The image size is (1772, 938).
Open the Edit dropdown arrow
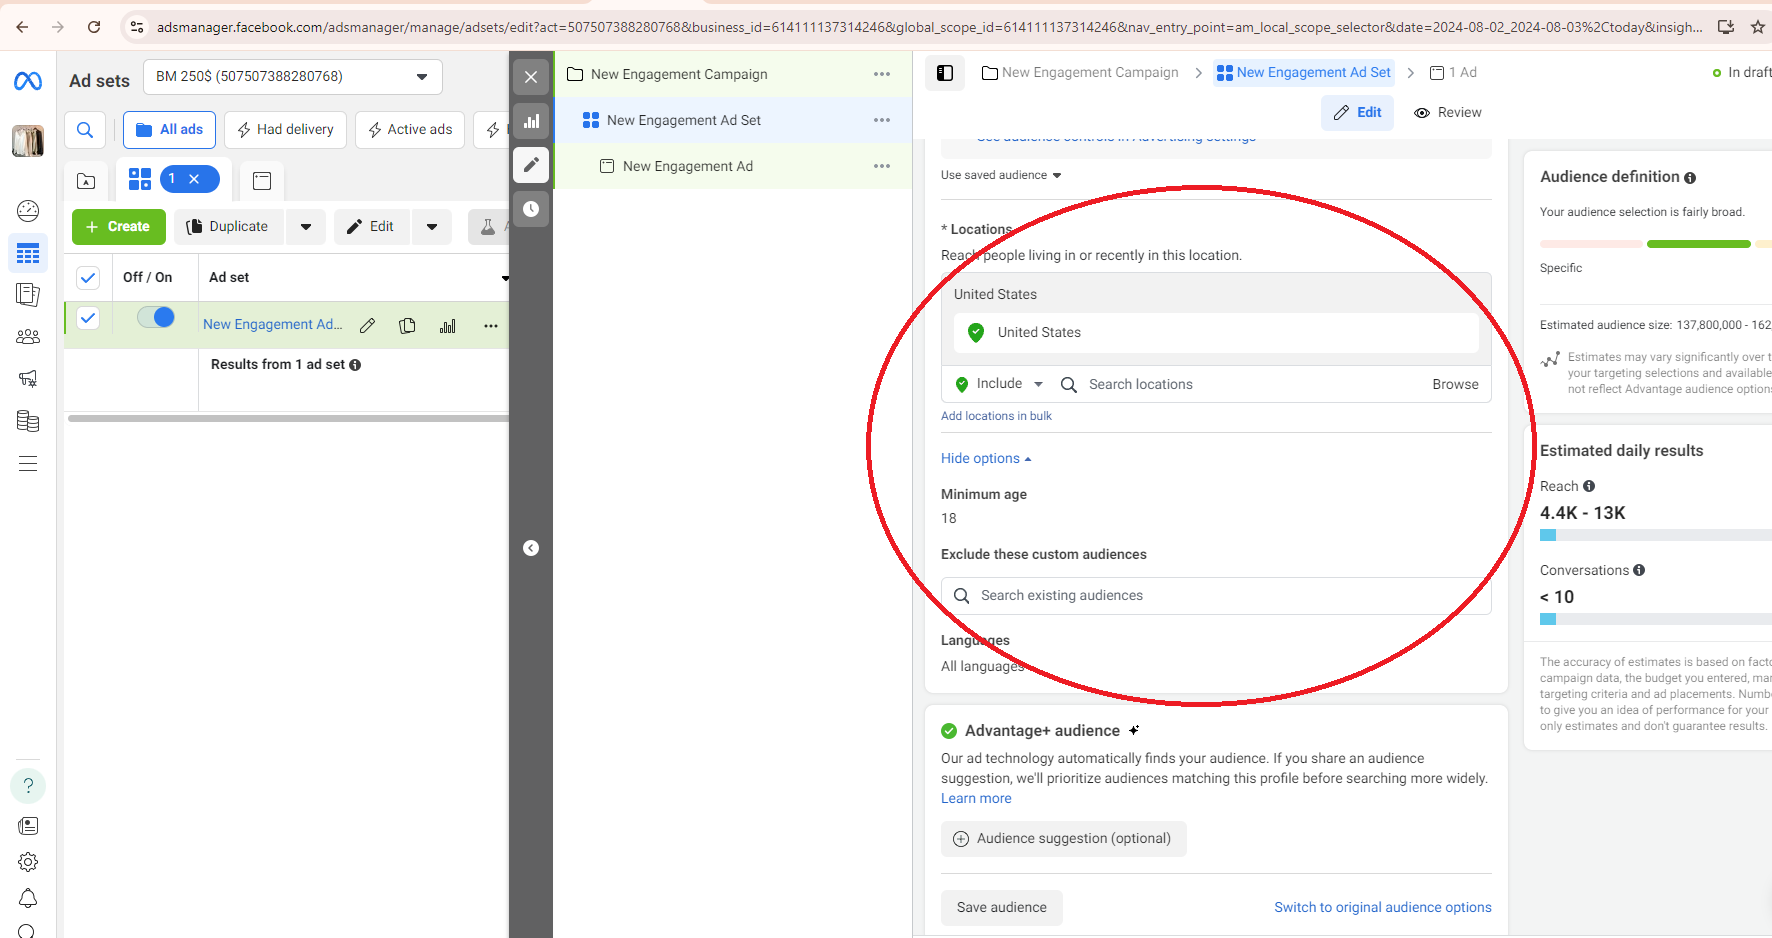point(432,227)
